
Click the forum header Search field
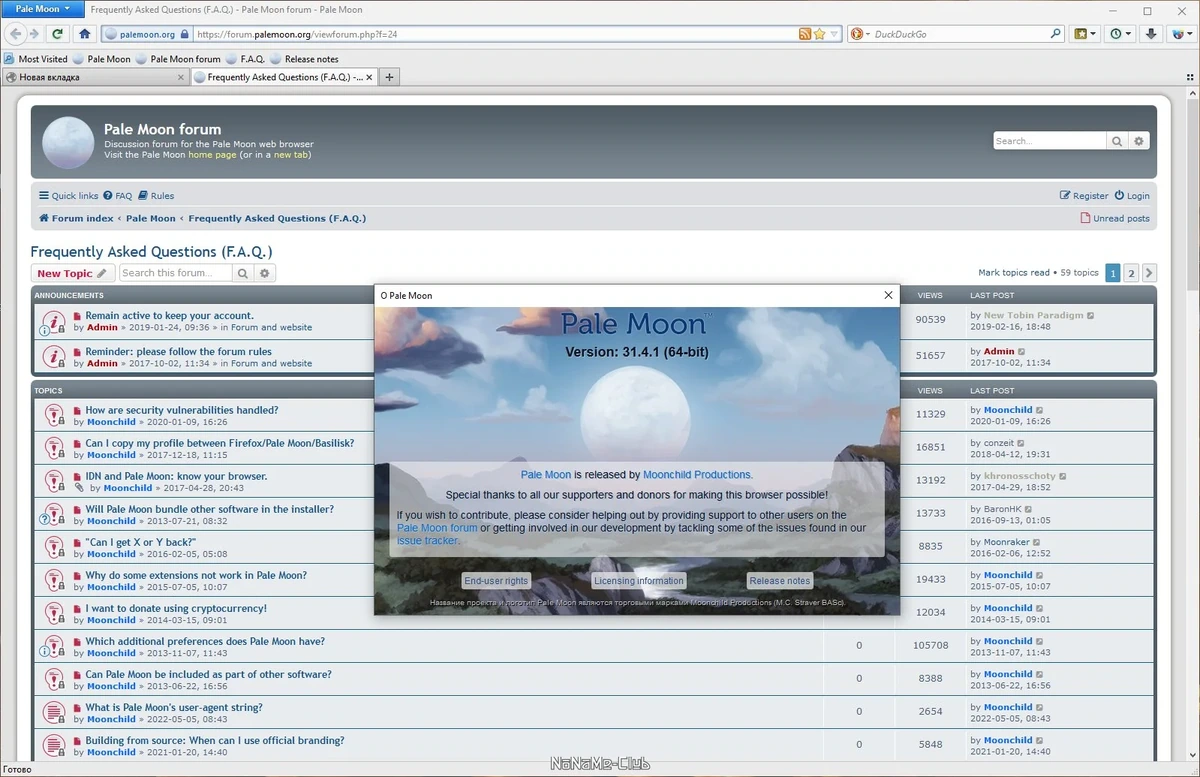click(1049, 141)
